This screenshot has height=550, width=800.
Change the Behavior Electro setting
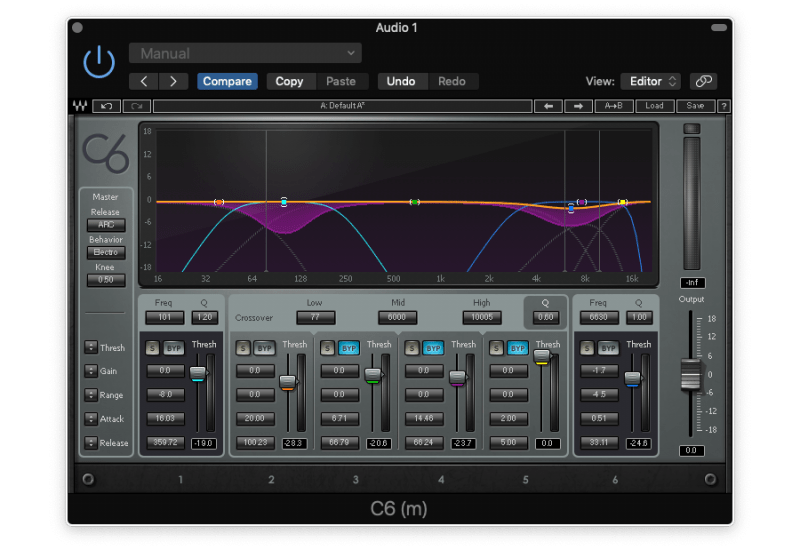106,252
